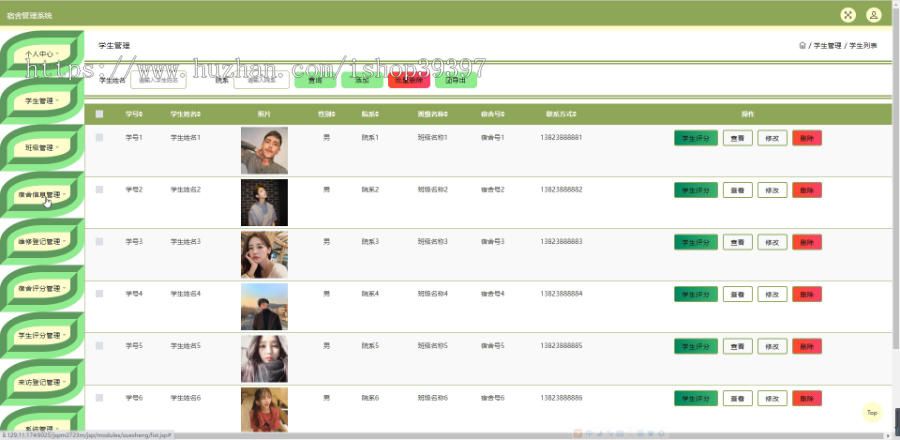Image resolution: width=900 pixels, height=440 pixels.
Task: Click 删除 for 学生姓名3
Action: pyautogui.click(x=807, y=242)
